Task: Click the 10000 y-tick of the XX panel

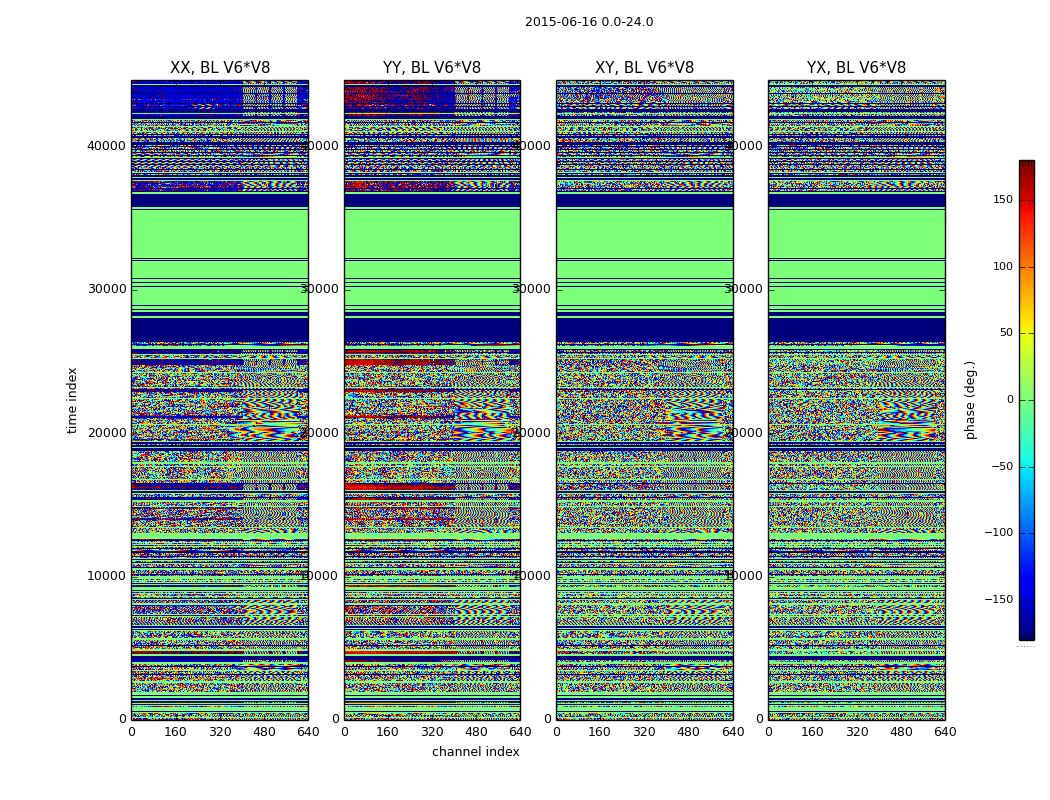Action: tap(107, 575)
